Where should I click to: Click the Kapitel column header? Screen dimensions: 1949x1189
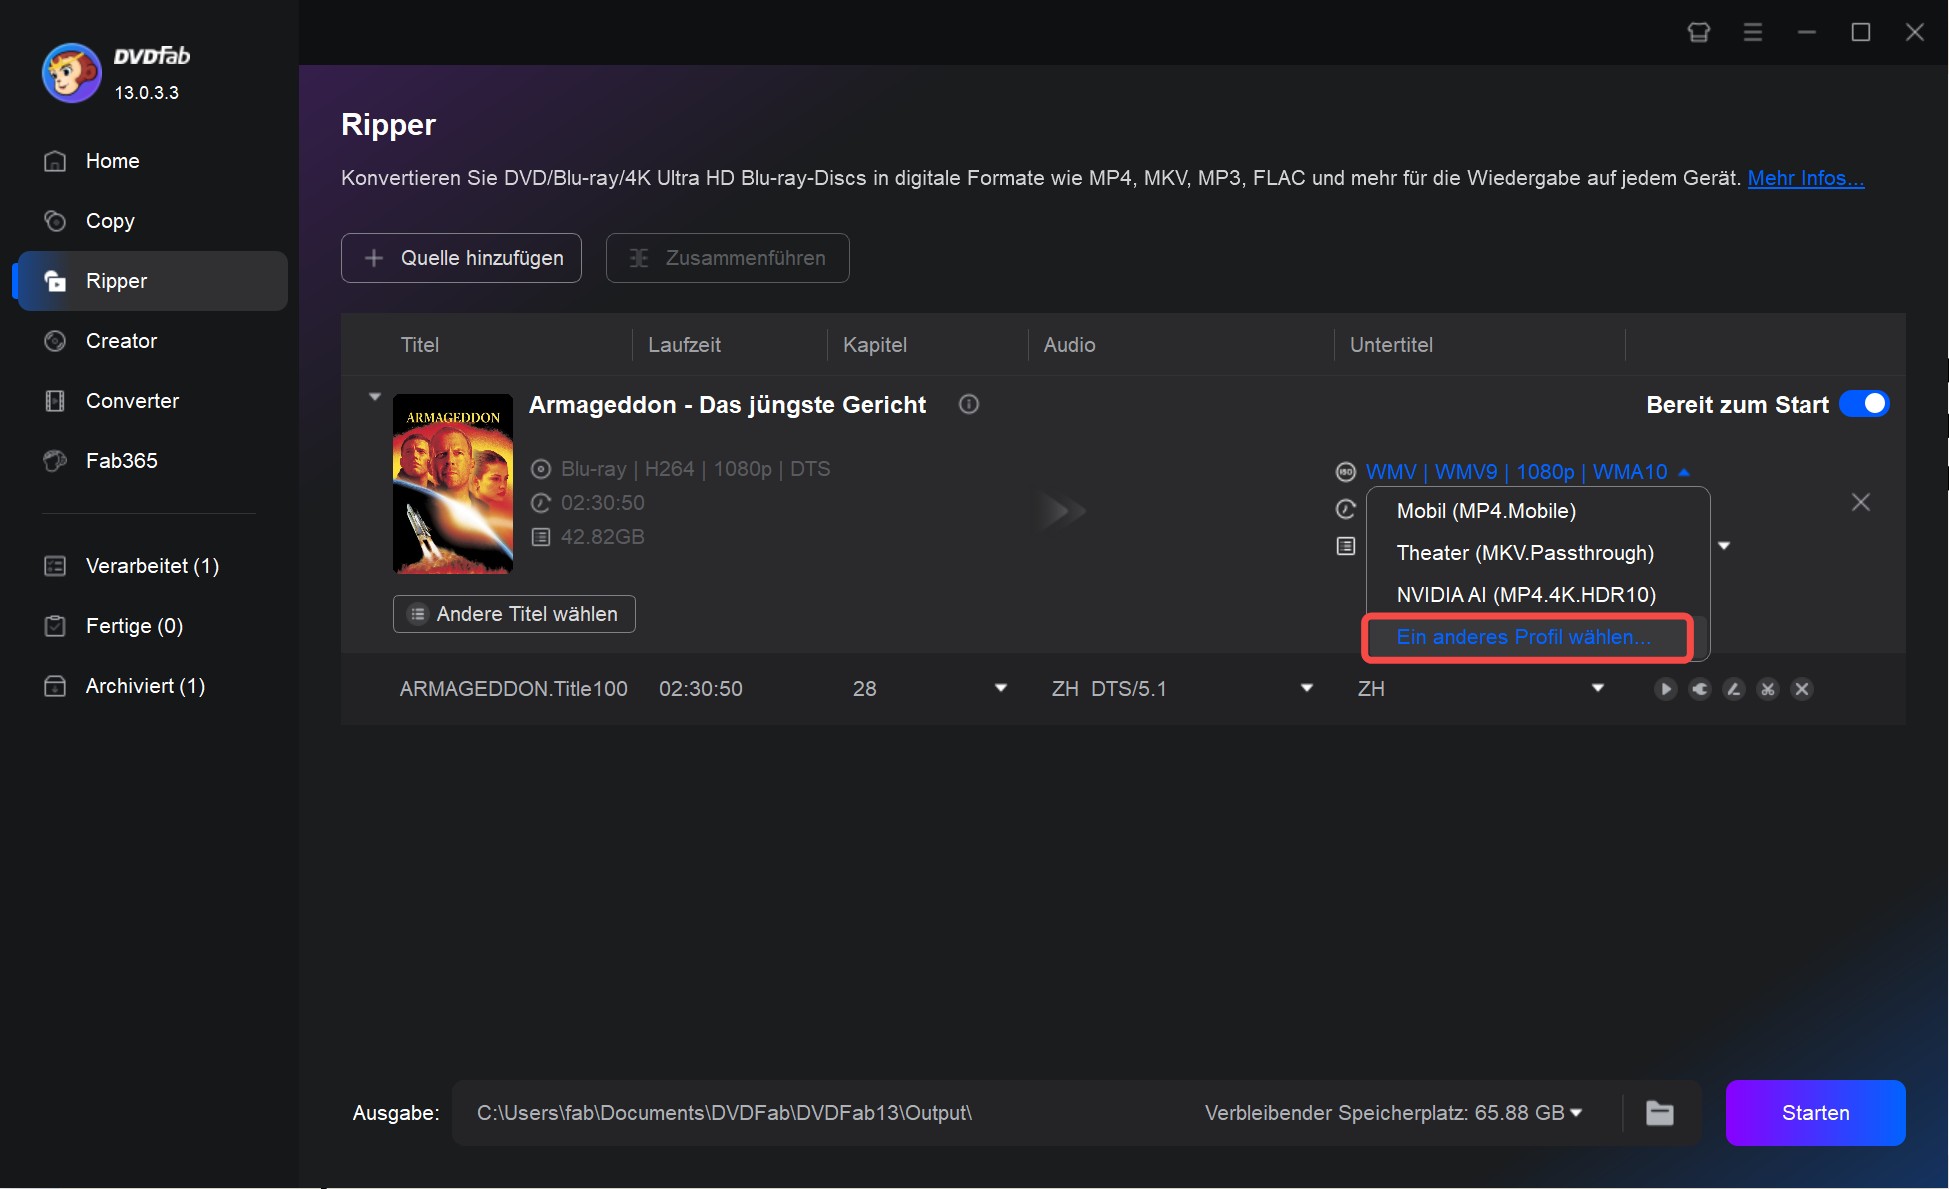(875, 345)
